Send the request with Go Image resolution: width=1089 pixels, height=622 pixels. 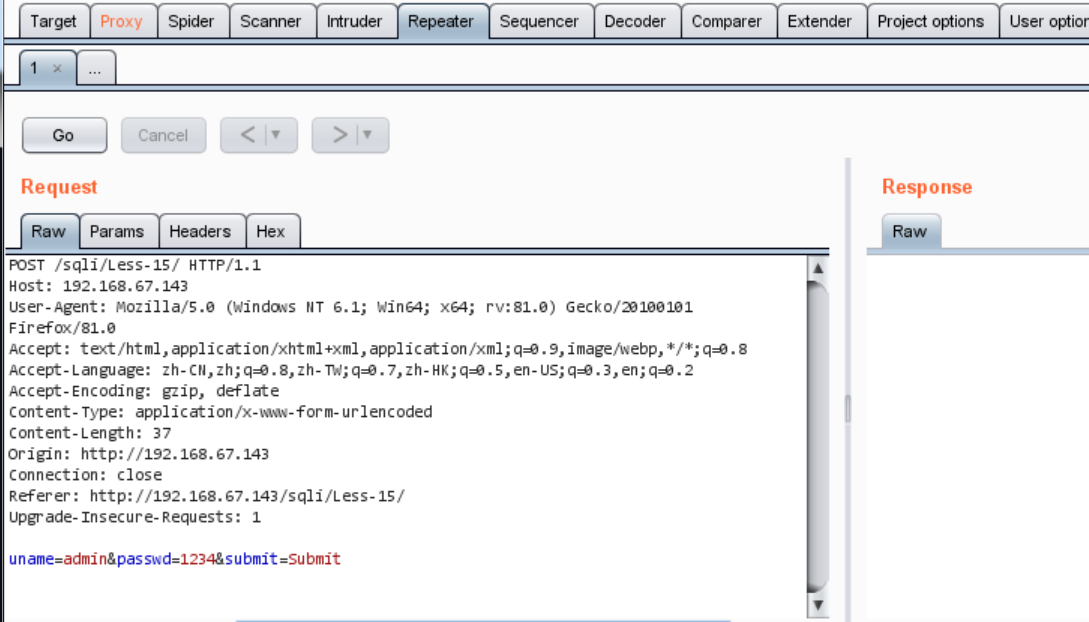(x=64, y=135)
